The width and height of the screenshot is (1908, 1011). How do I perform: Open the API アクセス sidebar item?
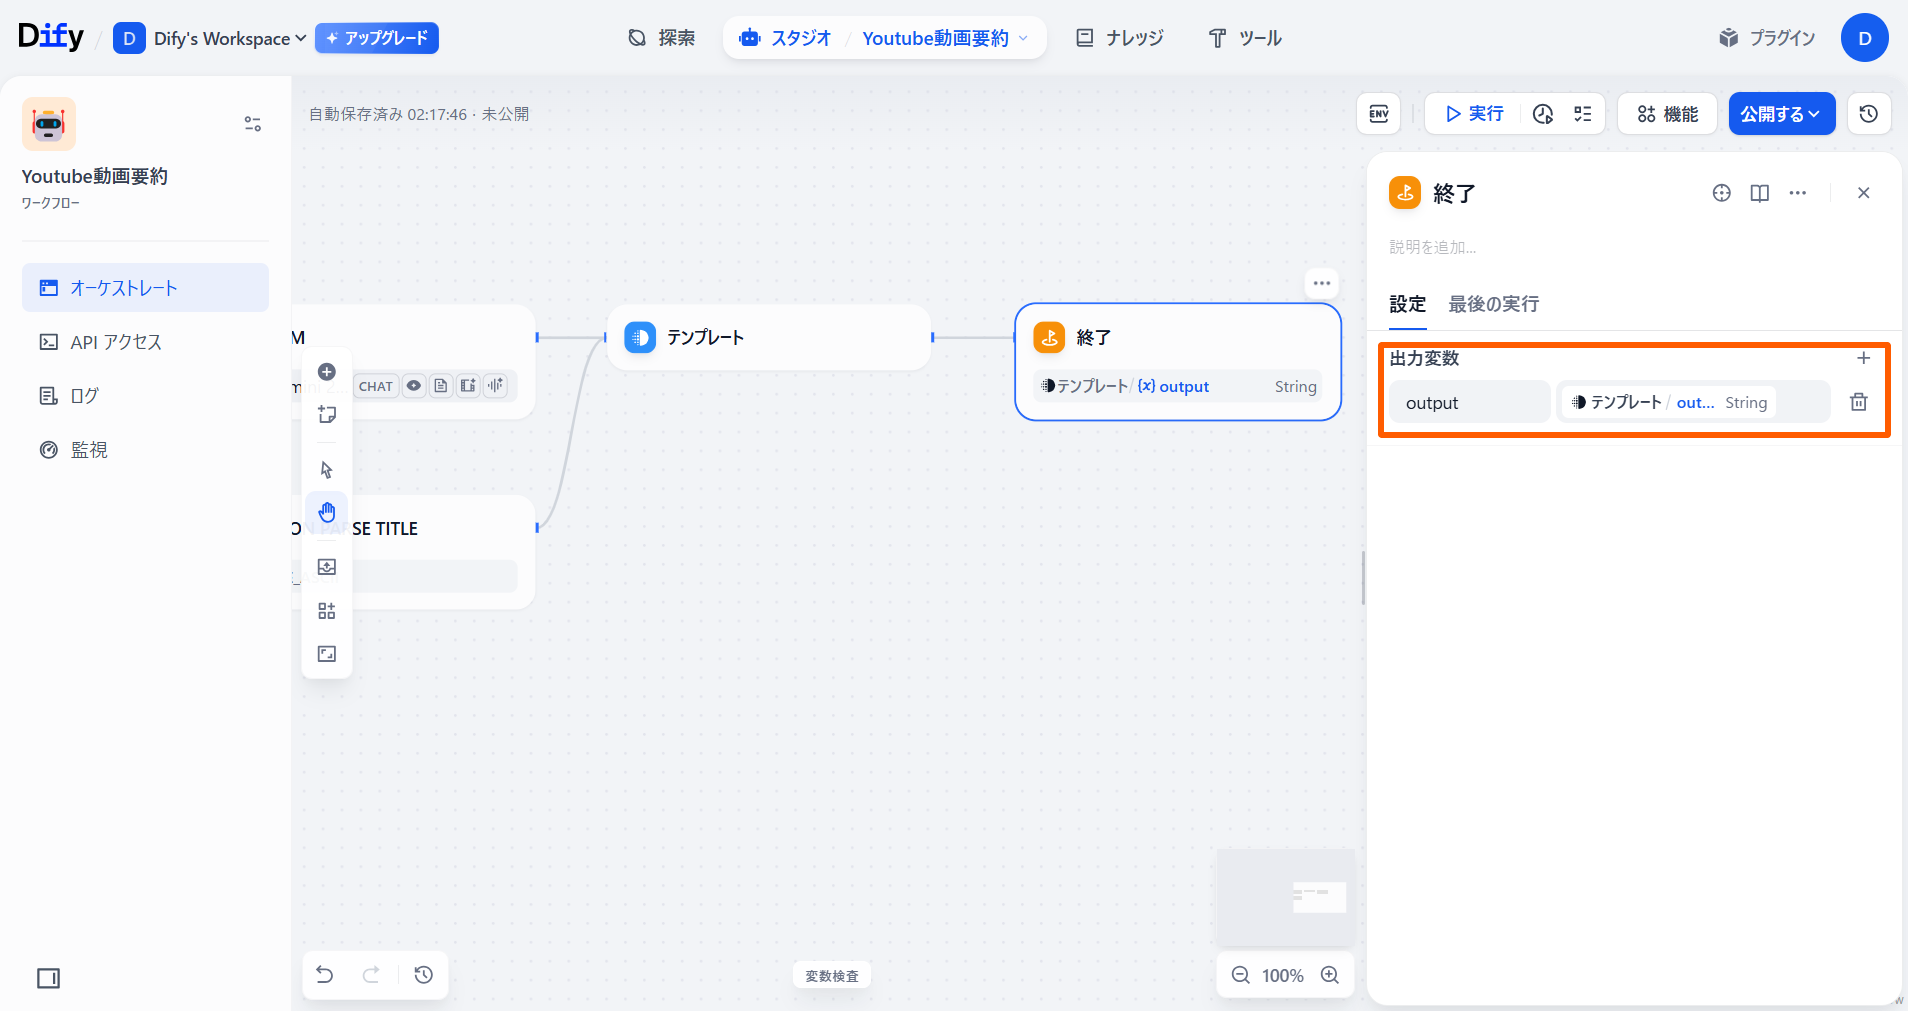(x=116, y=342)
